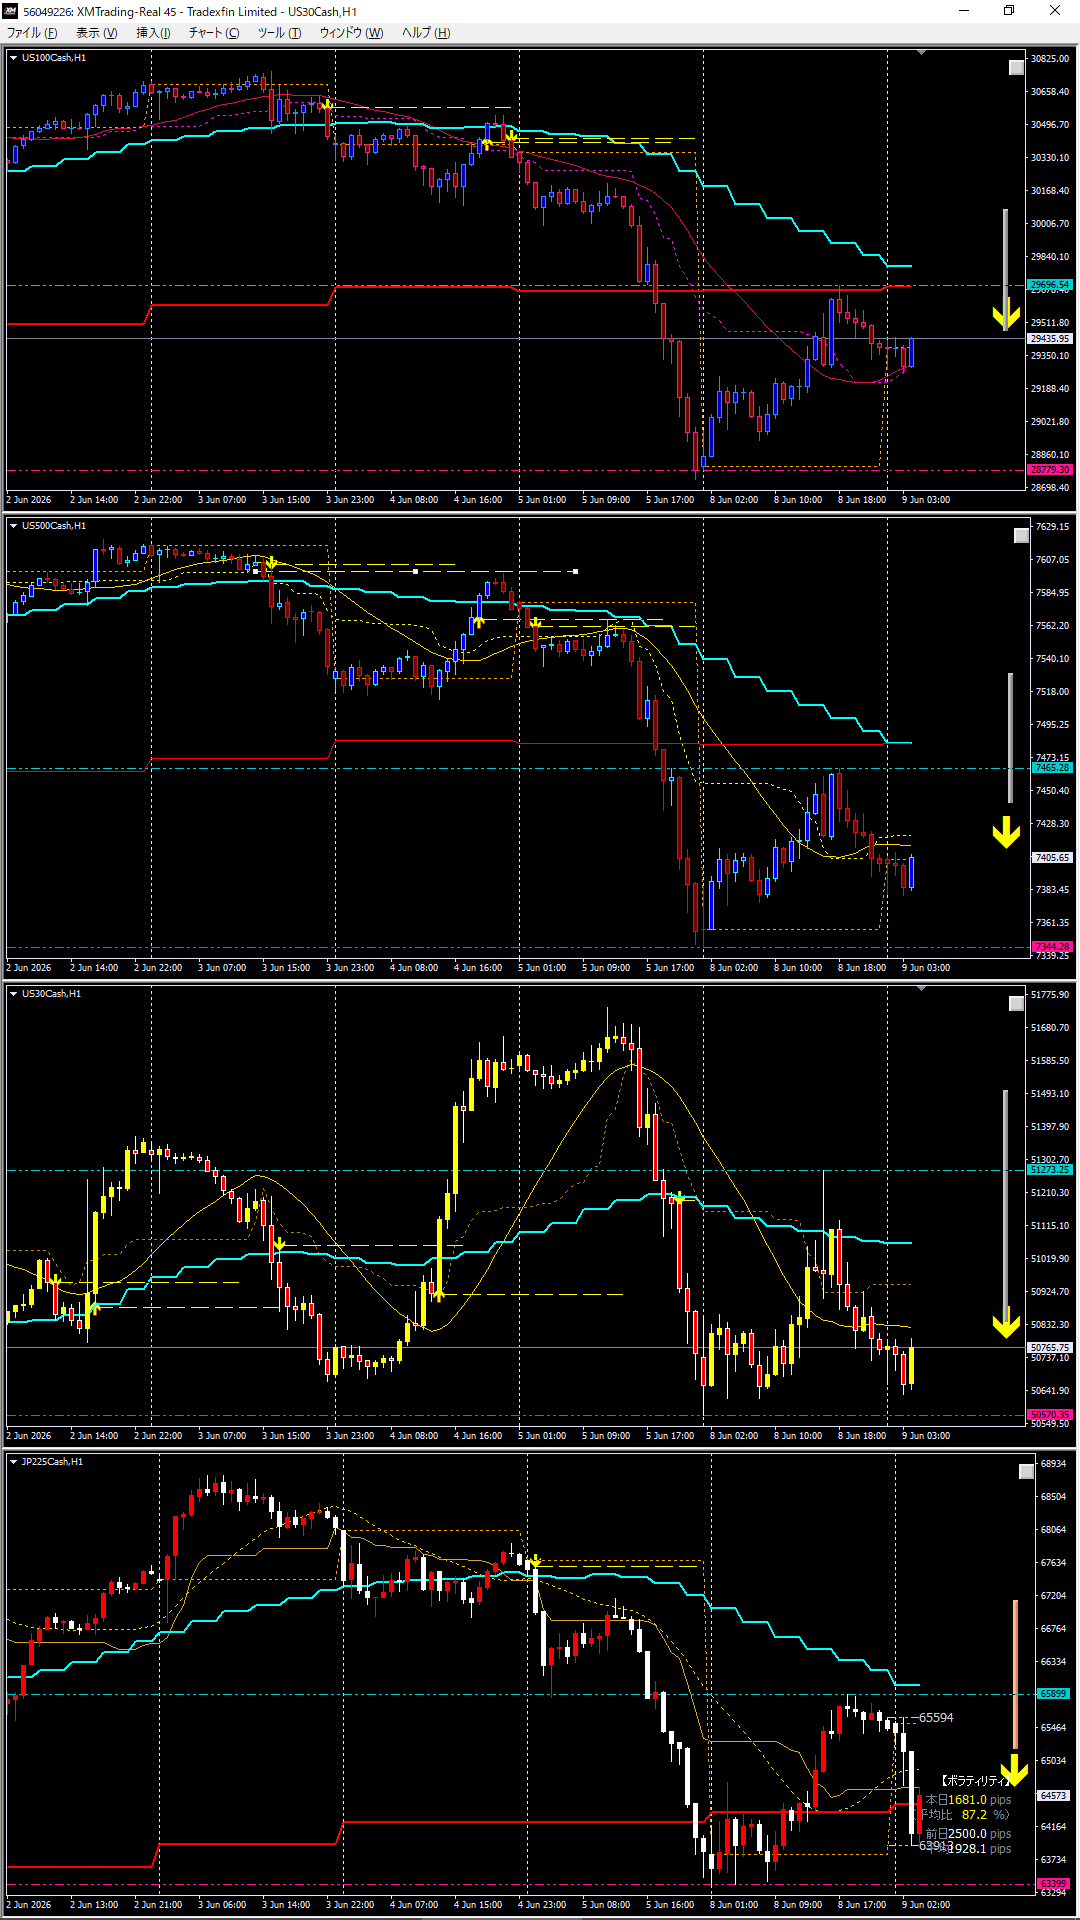Toggle the gray square on US500Cash chart

(1021, 536)
